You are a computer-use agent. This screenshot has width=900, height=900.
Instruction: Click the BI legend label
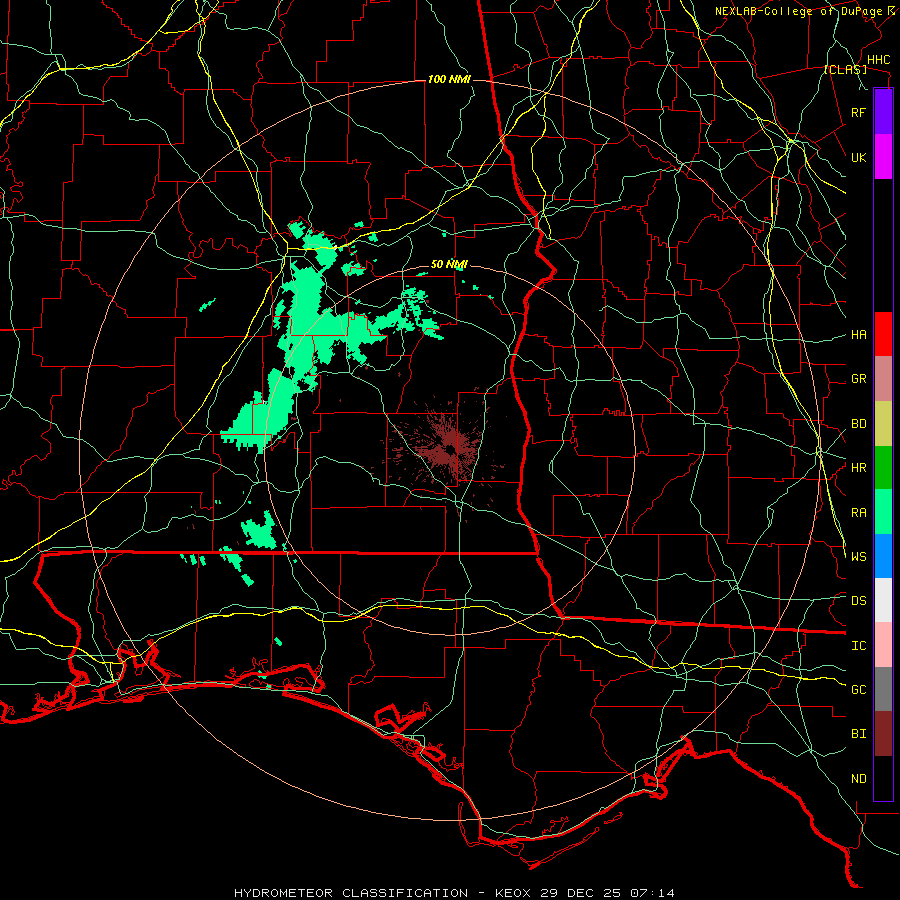click(x=858, y=734)
